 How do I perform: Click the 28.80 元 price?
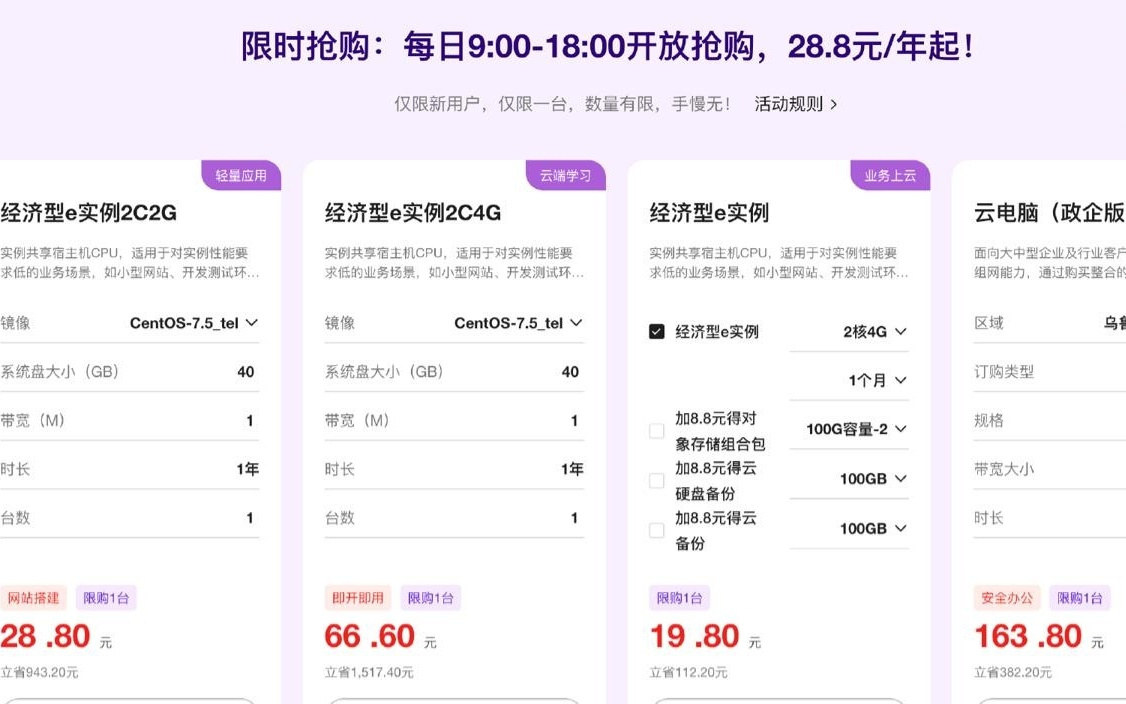tap(55, 636)
